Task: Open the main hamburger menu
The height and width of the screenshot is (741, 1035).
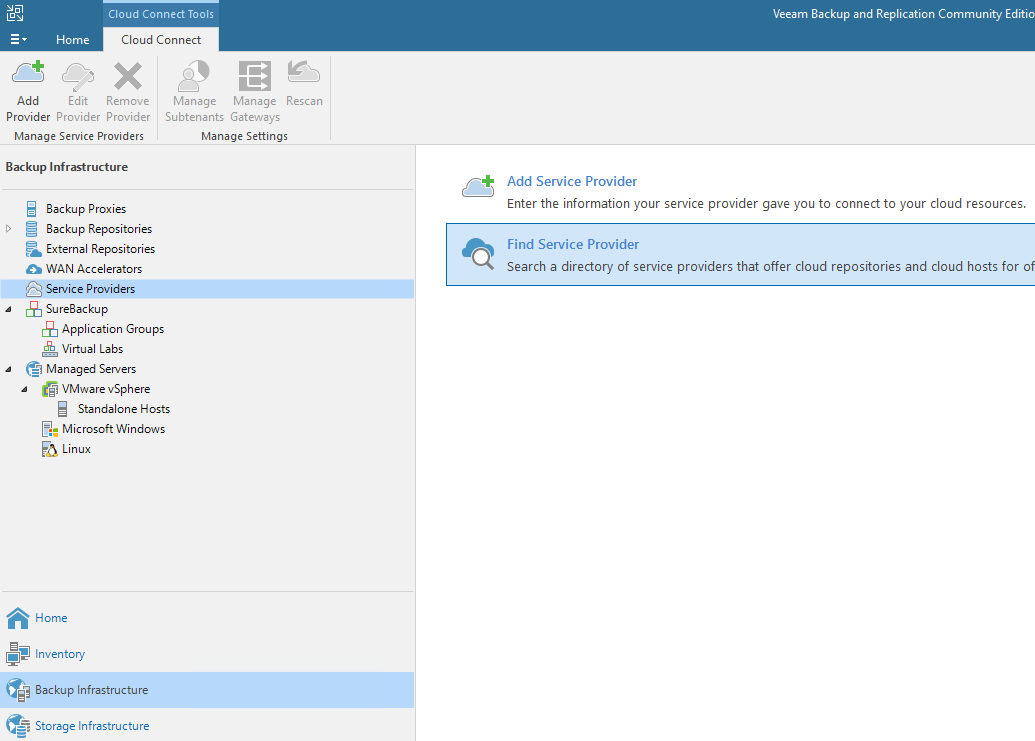Action: click(18, 40)
